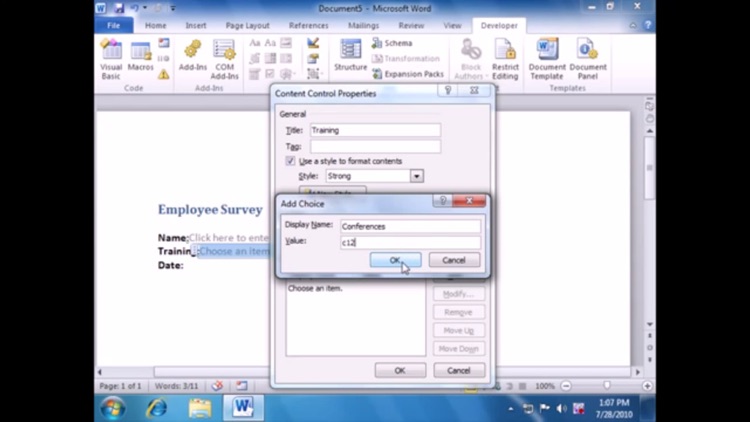This screenshot has width=750, height=422.
Task: Toggle Design Mode icon in Controls group
Action: point(313,43)
